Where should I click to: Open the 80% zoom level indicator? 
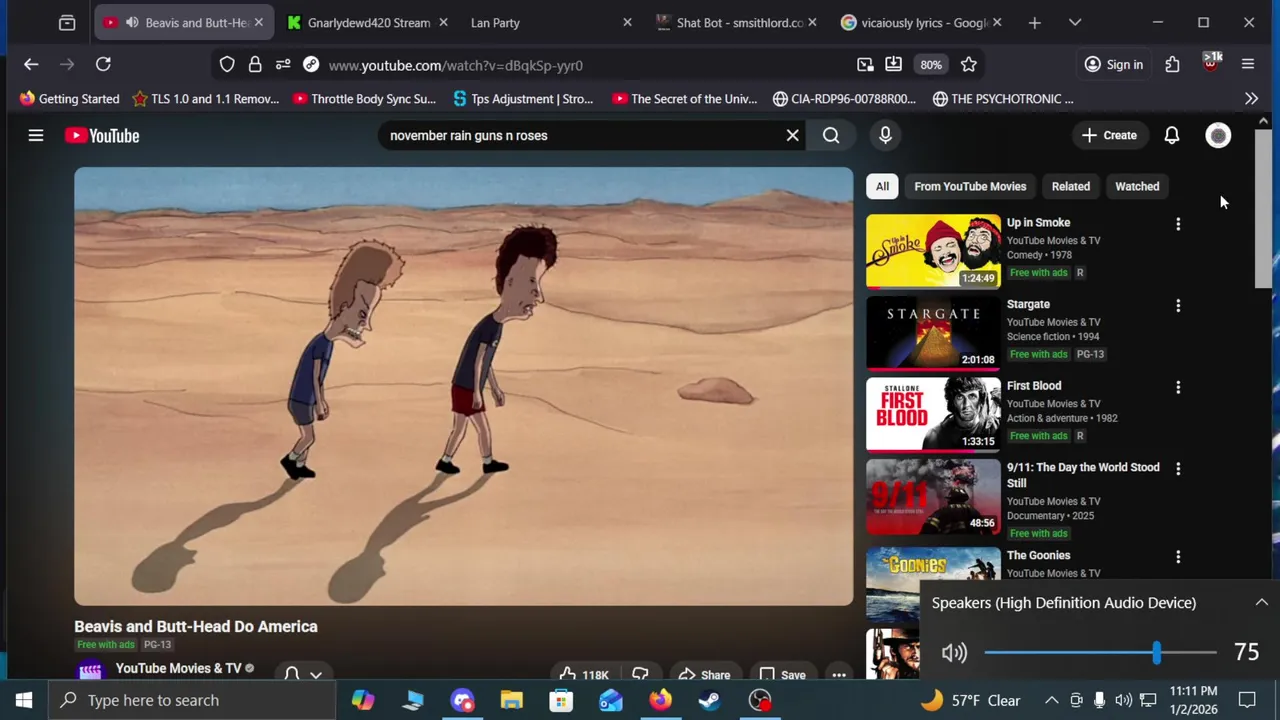[x=931, y=64]
